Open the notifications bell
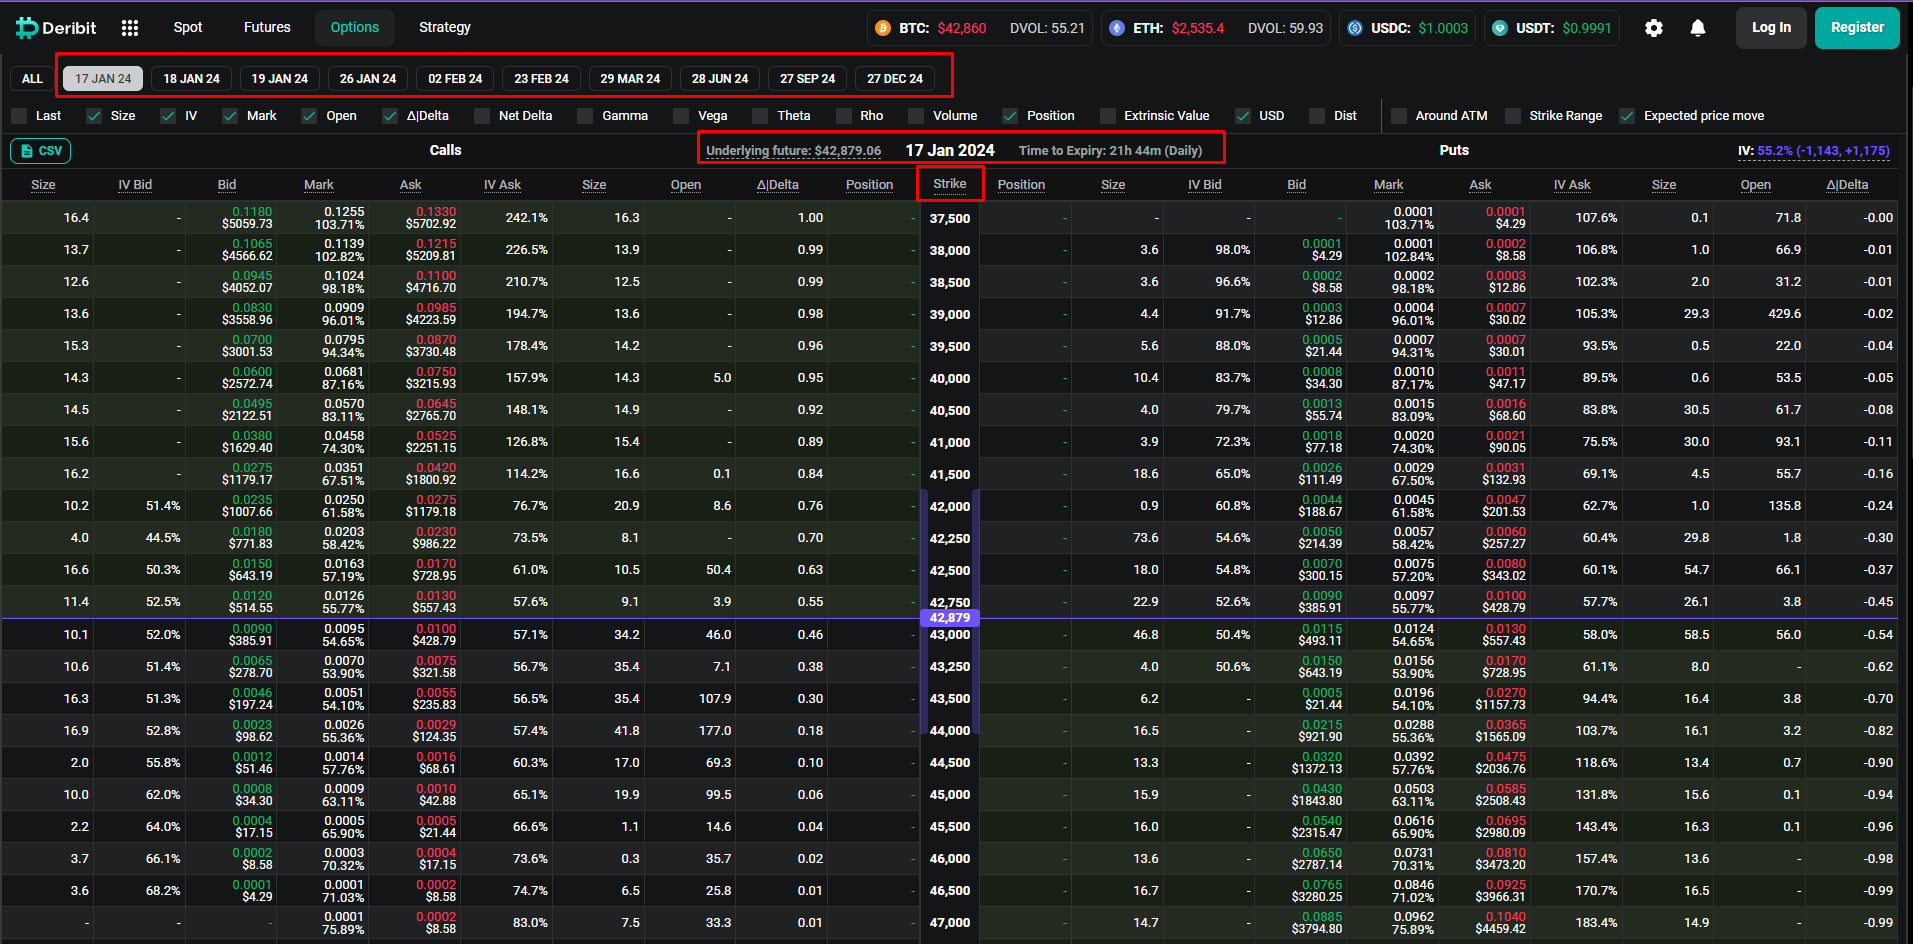 tap(1698, 28)
